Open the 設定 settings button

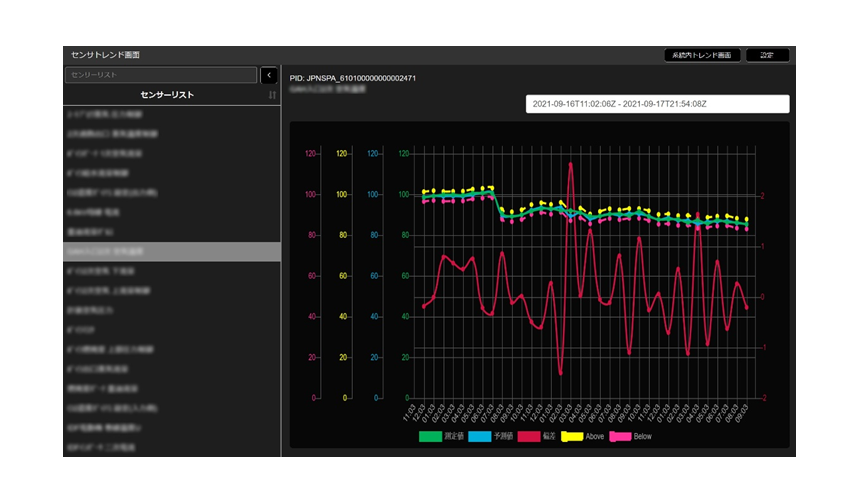pyautogui.click(x=767, y=55)
